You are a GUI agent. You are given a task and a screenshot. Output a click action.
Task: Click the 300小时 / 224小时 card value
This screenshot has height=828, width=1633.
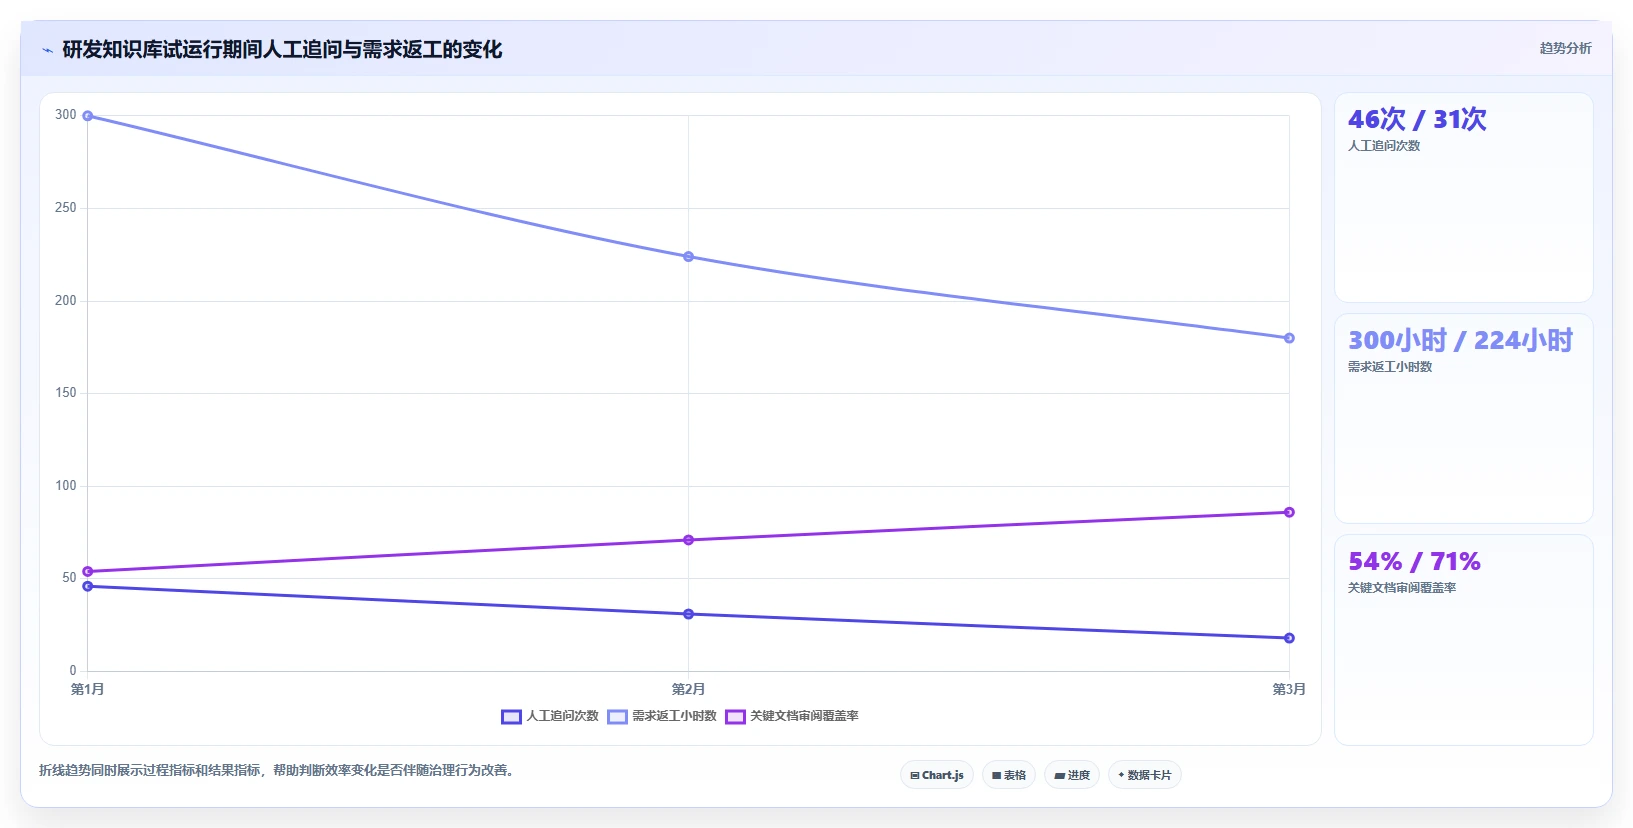(x=1460, y=340)
